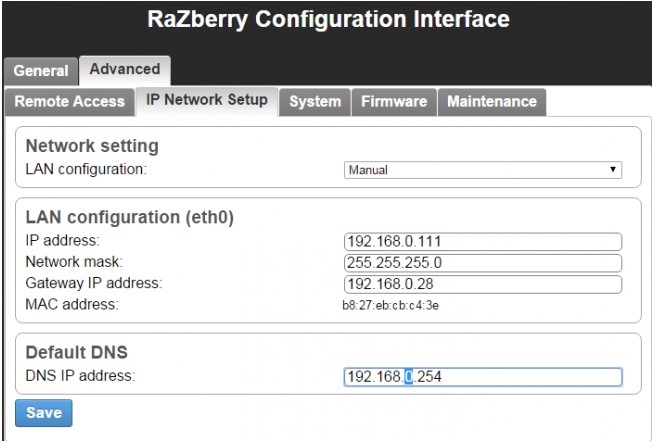
Task: Click the 'Network mask:' label
Action: pyautogui.click(x=74, y=262)
